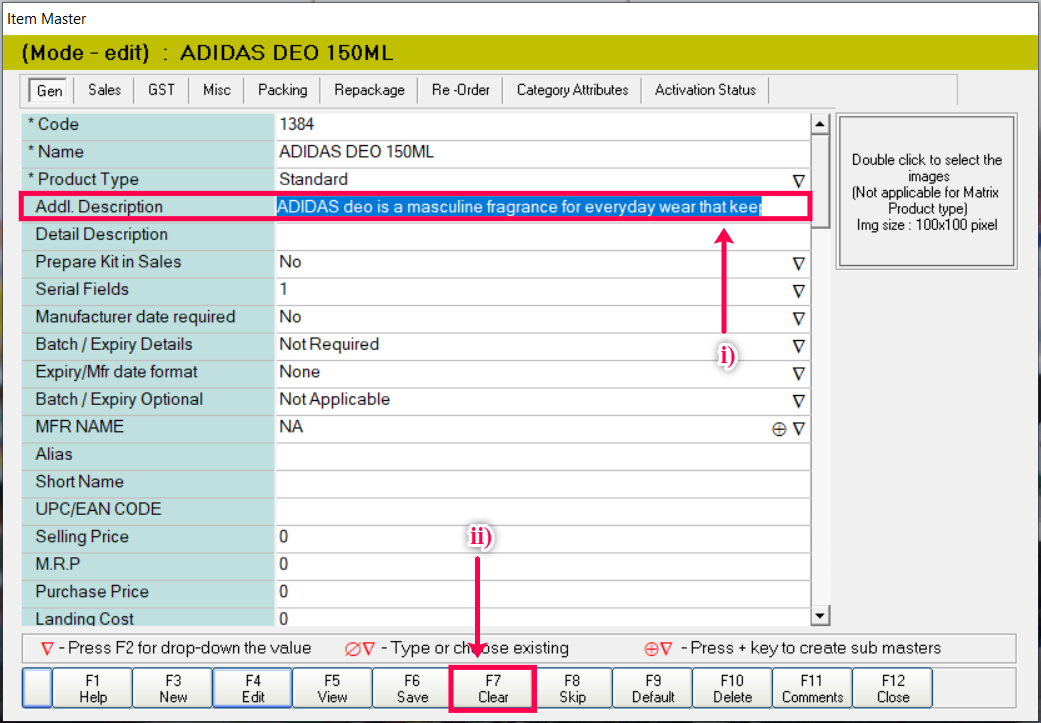
Task: Expand Manufacturer date required dropdown
Action: coord(799,319)
